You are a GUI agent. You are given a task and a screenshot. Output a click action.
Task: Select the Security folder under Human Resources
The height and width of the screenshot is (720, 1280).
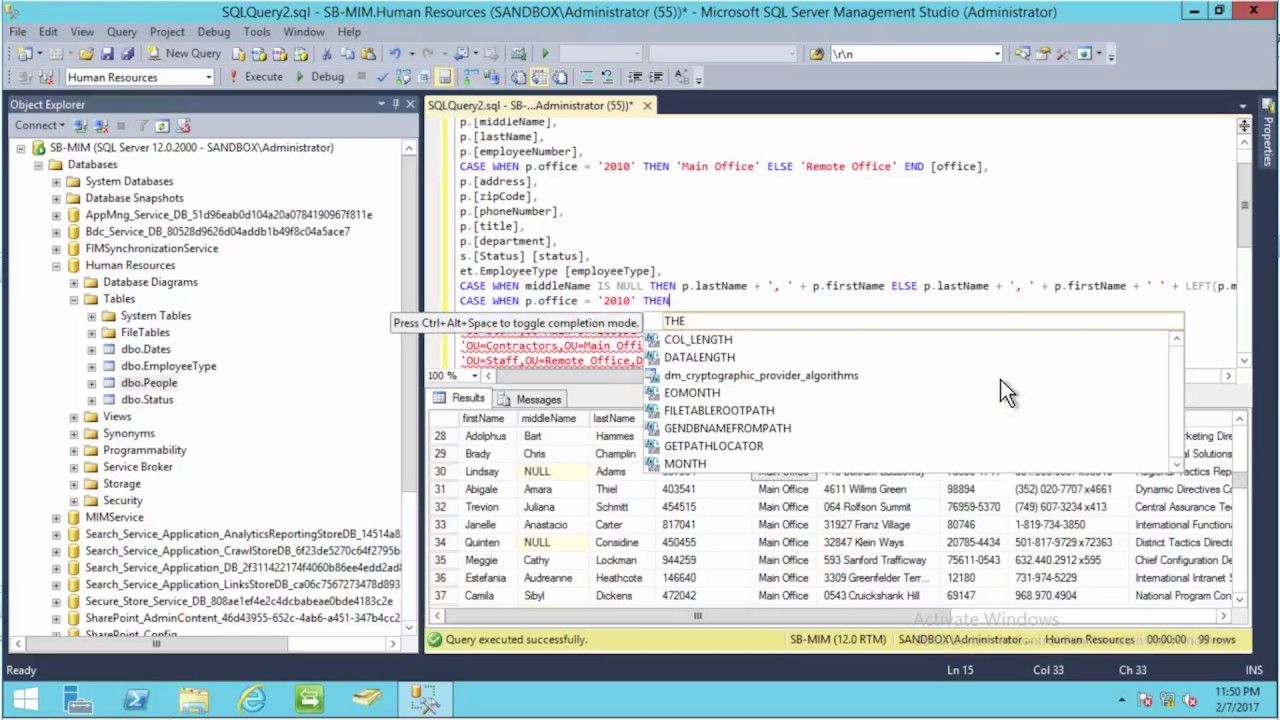123,500
